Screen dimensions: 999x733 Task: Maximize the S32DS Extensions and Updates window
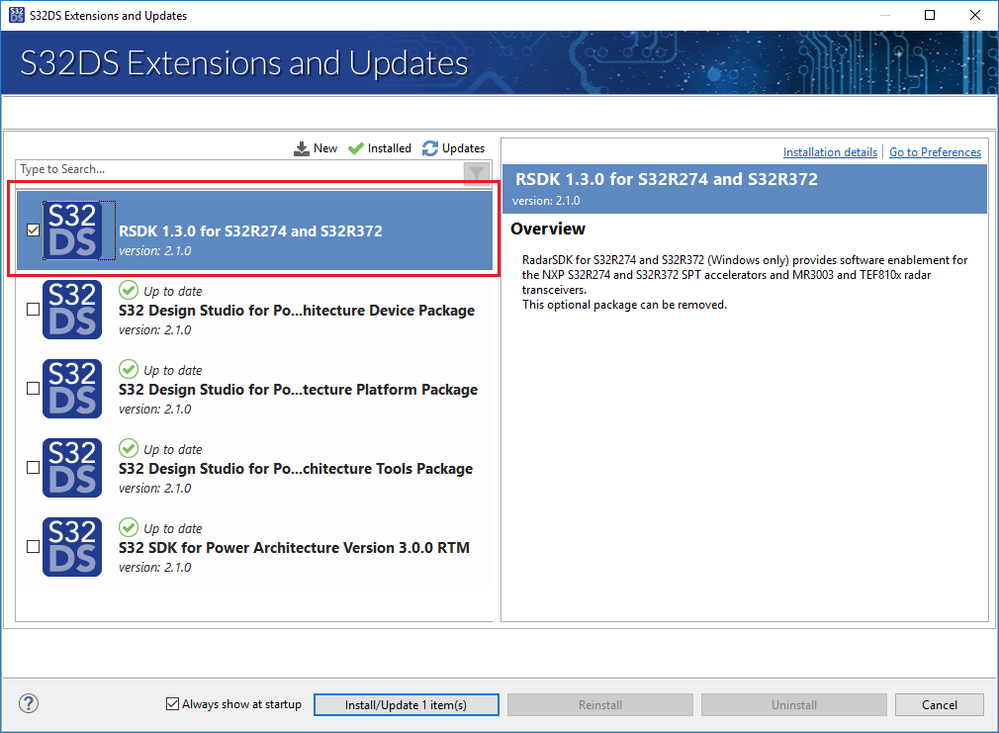930,15
